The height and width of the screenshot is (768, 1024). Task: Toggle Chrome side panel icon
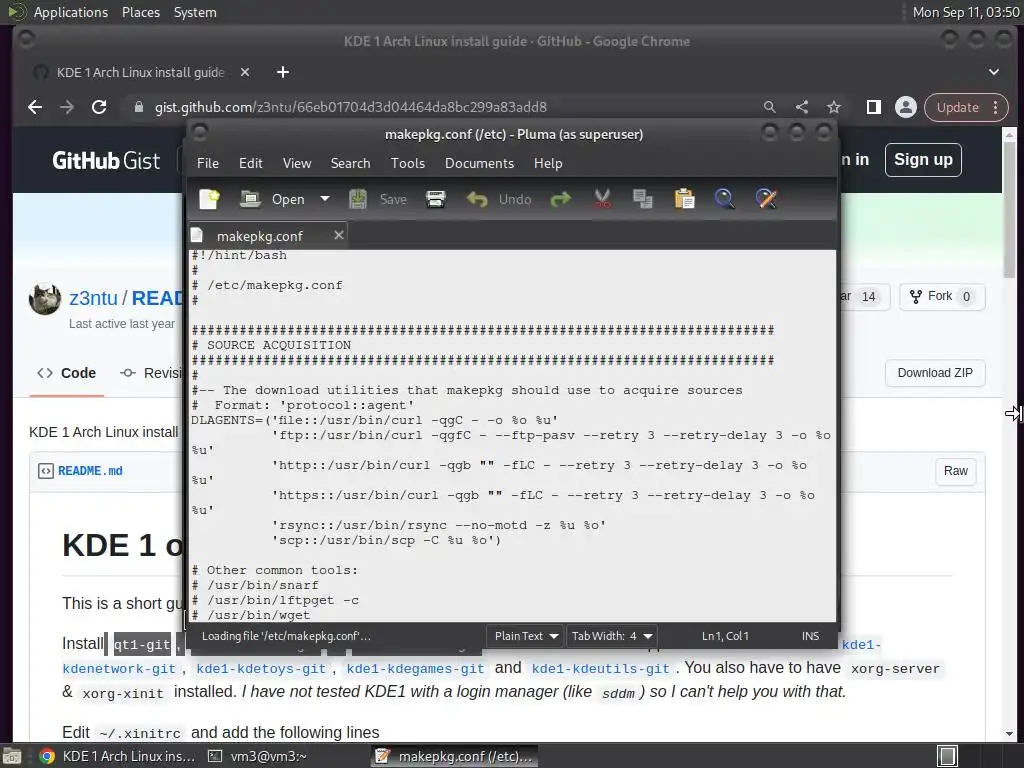873,107
